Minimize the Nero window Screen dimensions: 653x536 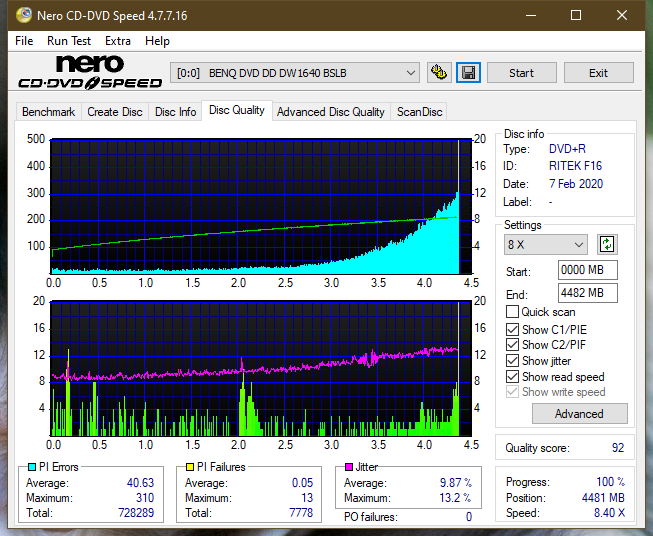pos(531,15)
